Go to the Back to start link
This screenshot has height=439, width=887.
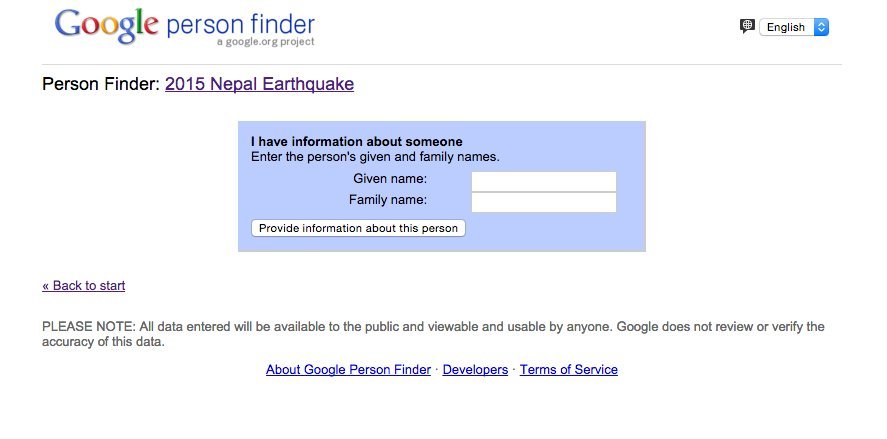[x=84, y=286]
